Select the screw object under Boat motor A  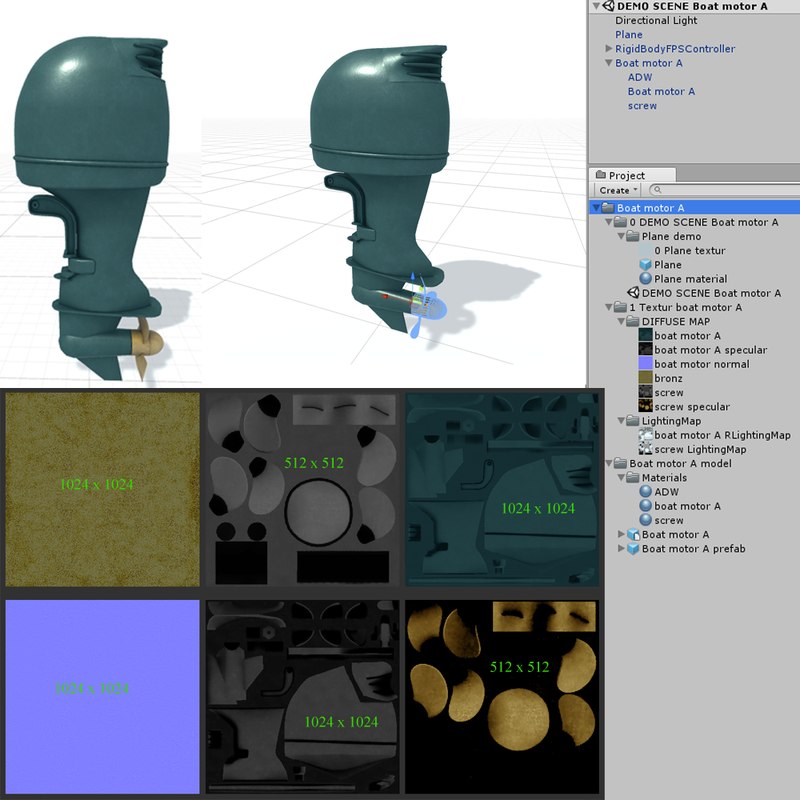(642, 106)
